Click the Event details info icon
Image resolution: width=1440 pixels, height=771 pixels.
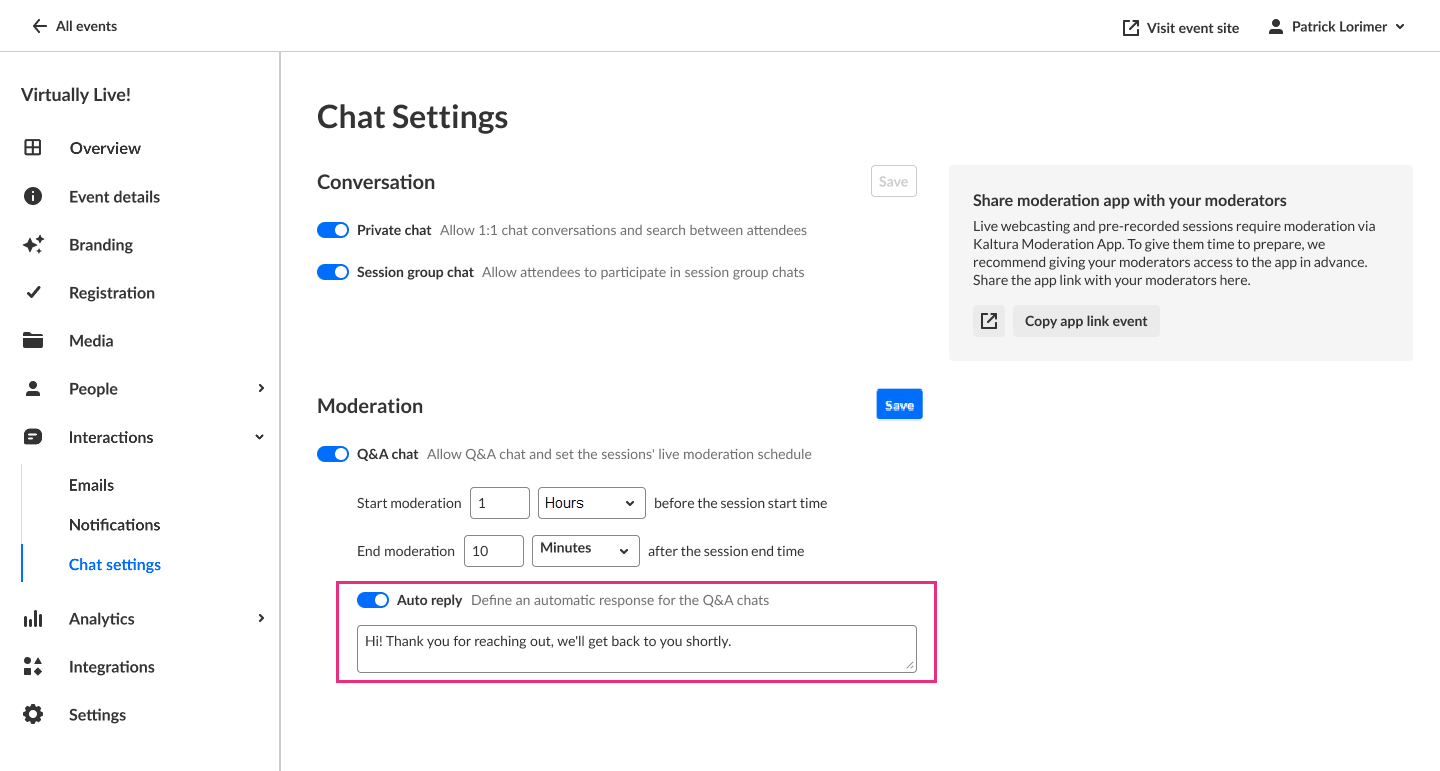pos(33,196)
